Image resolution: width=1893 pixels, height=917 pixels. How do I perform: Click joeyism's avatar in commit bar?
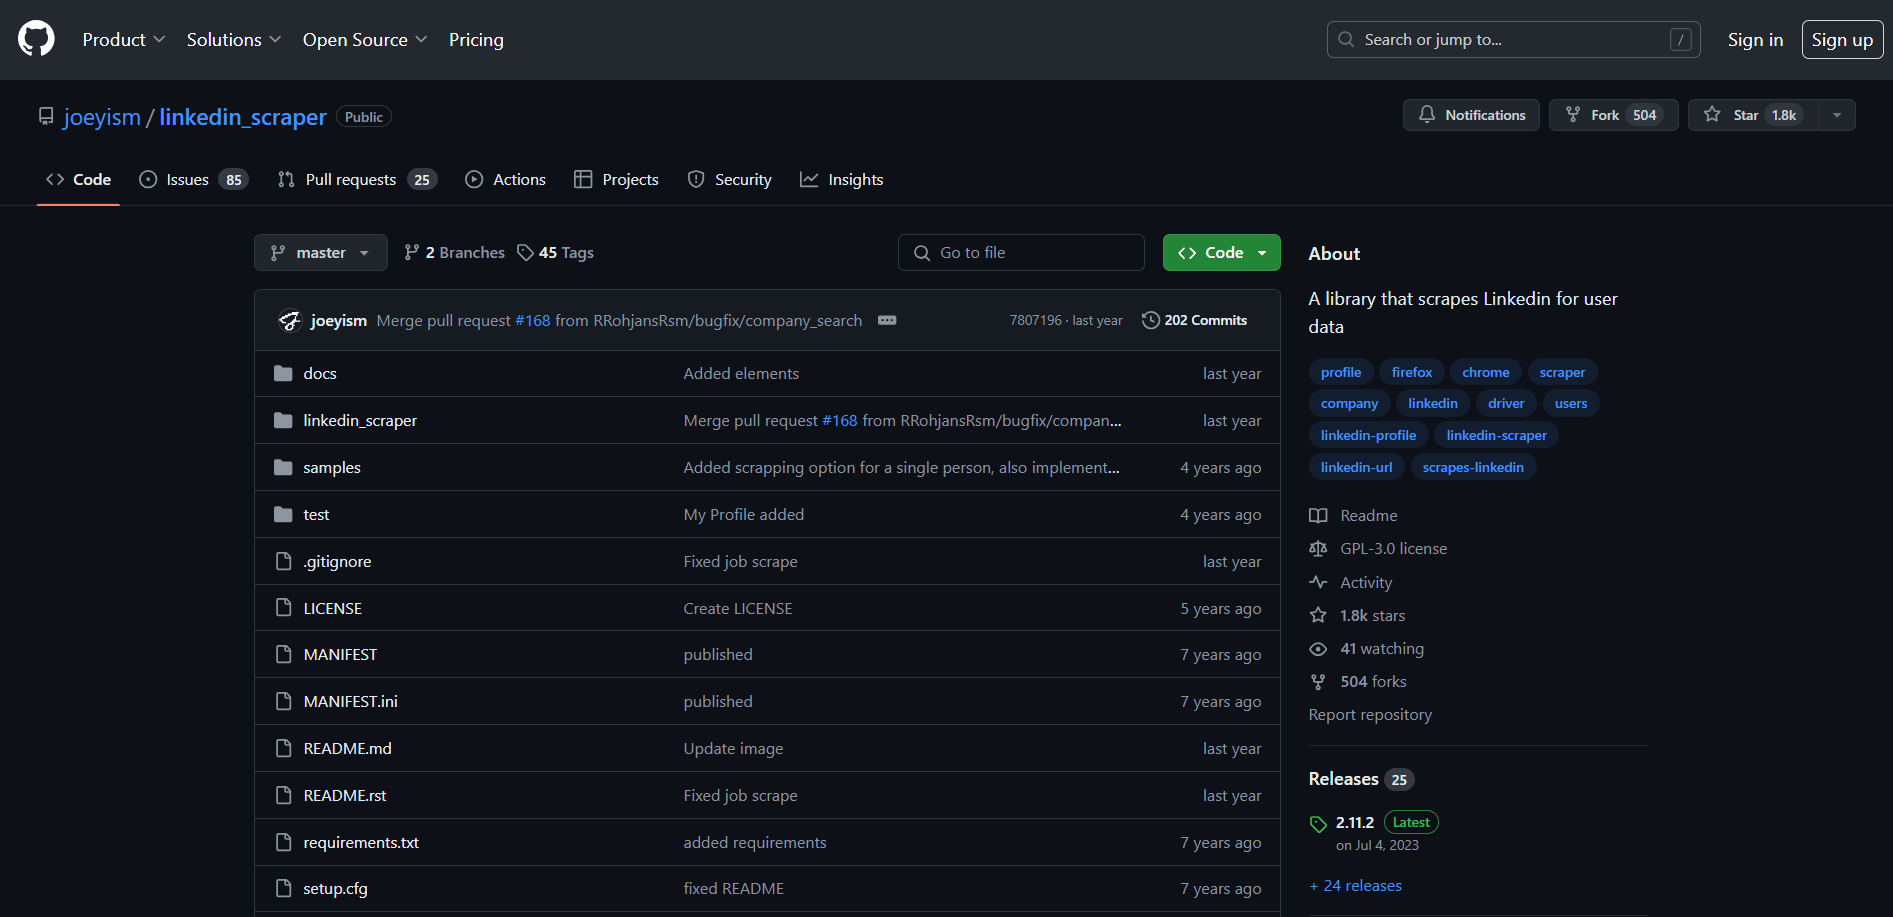click(290, 320)
